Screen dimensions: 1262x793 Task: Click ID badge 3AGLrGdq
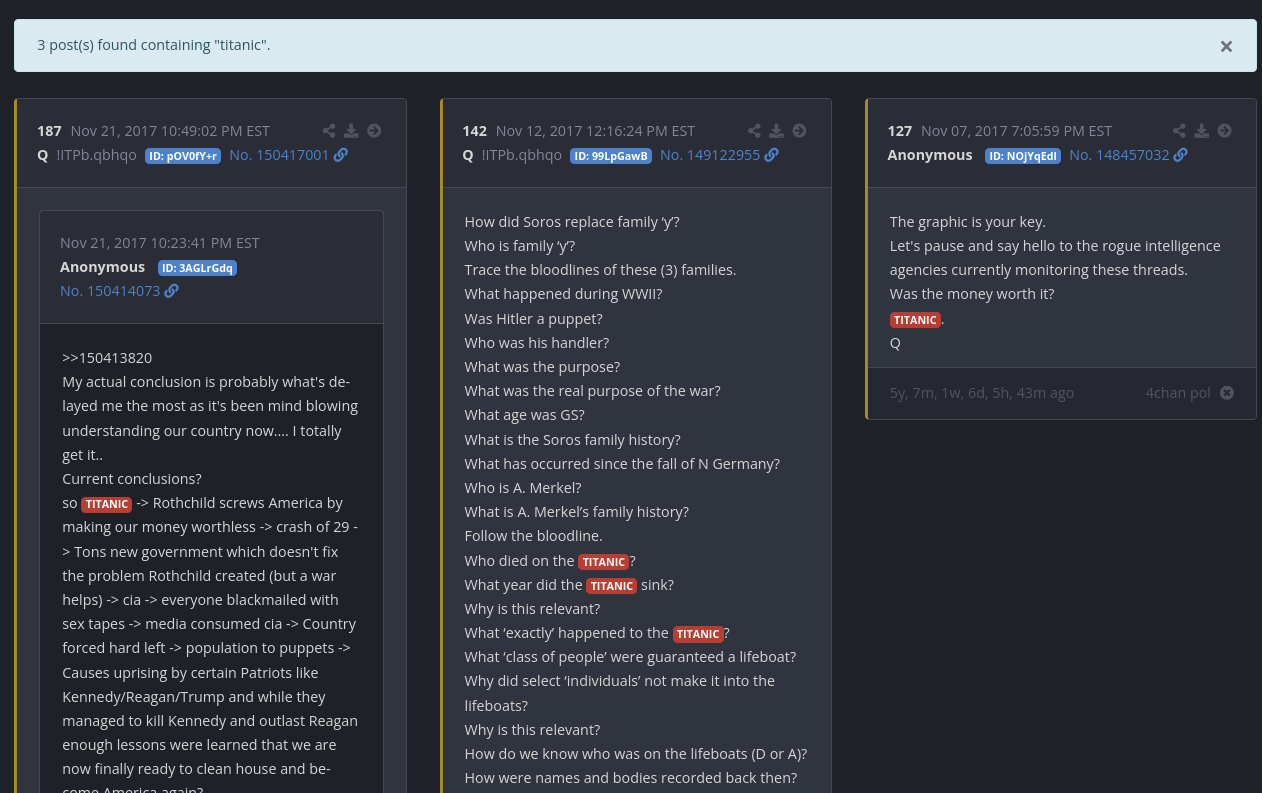(x=197, y=268)
